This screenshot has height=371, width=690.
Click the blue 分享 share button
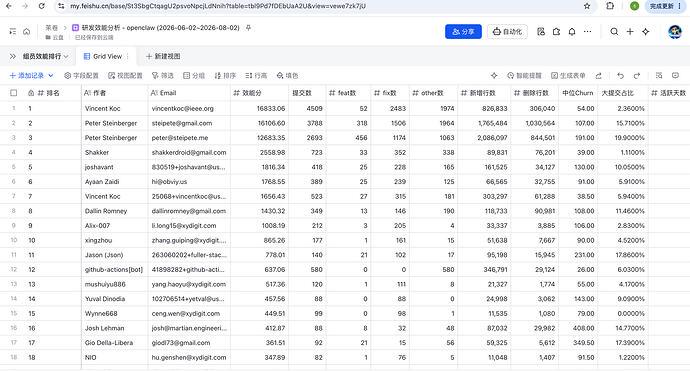tap(463, 32)
